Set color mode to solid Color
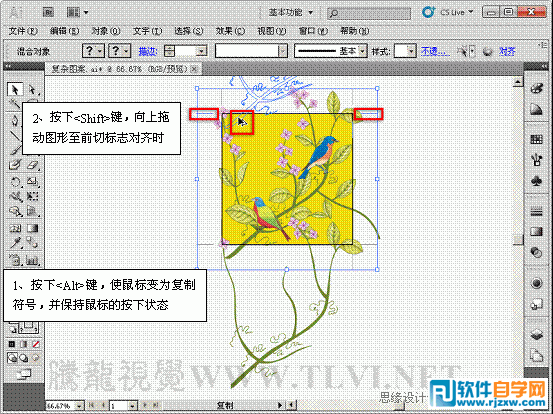This screenshot has width=553, height=414. (12, 344)
